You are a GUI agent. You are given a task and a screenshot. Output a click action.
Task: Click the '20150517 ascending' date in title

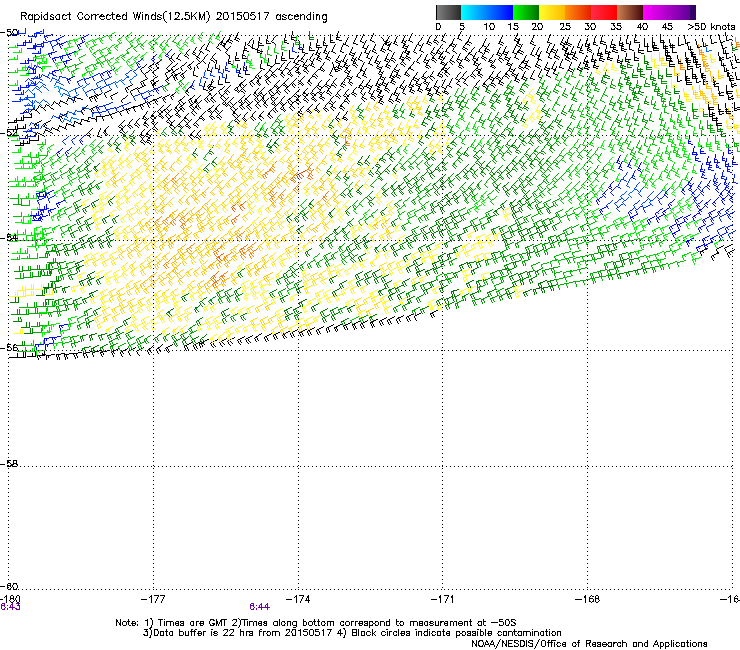pos(271,17)
